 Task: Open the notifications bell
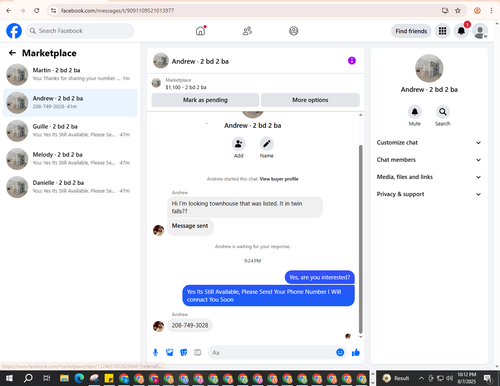pyautogui.click(x=461, y=31)
